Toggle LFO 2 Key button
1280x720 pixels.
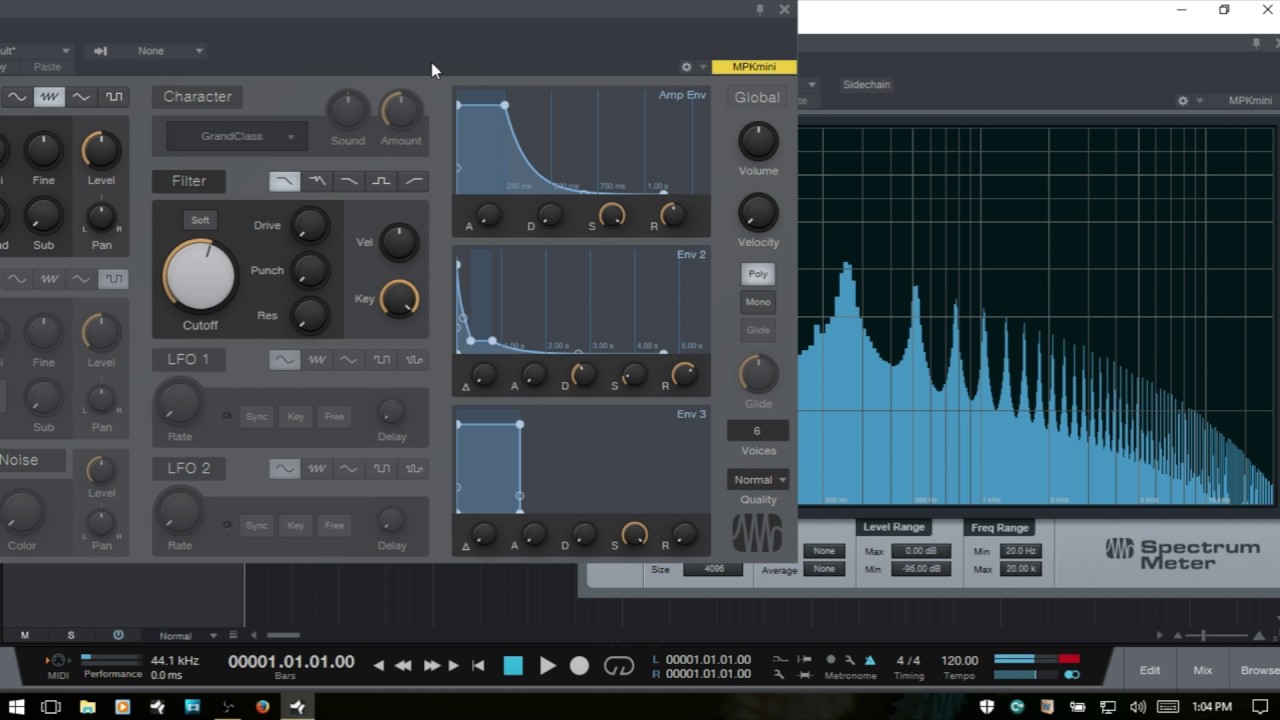[x=296, y=525]
